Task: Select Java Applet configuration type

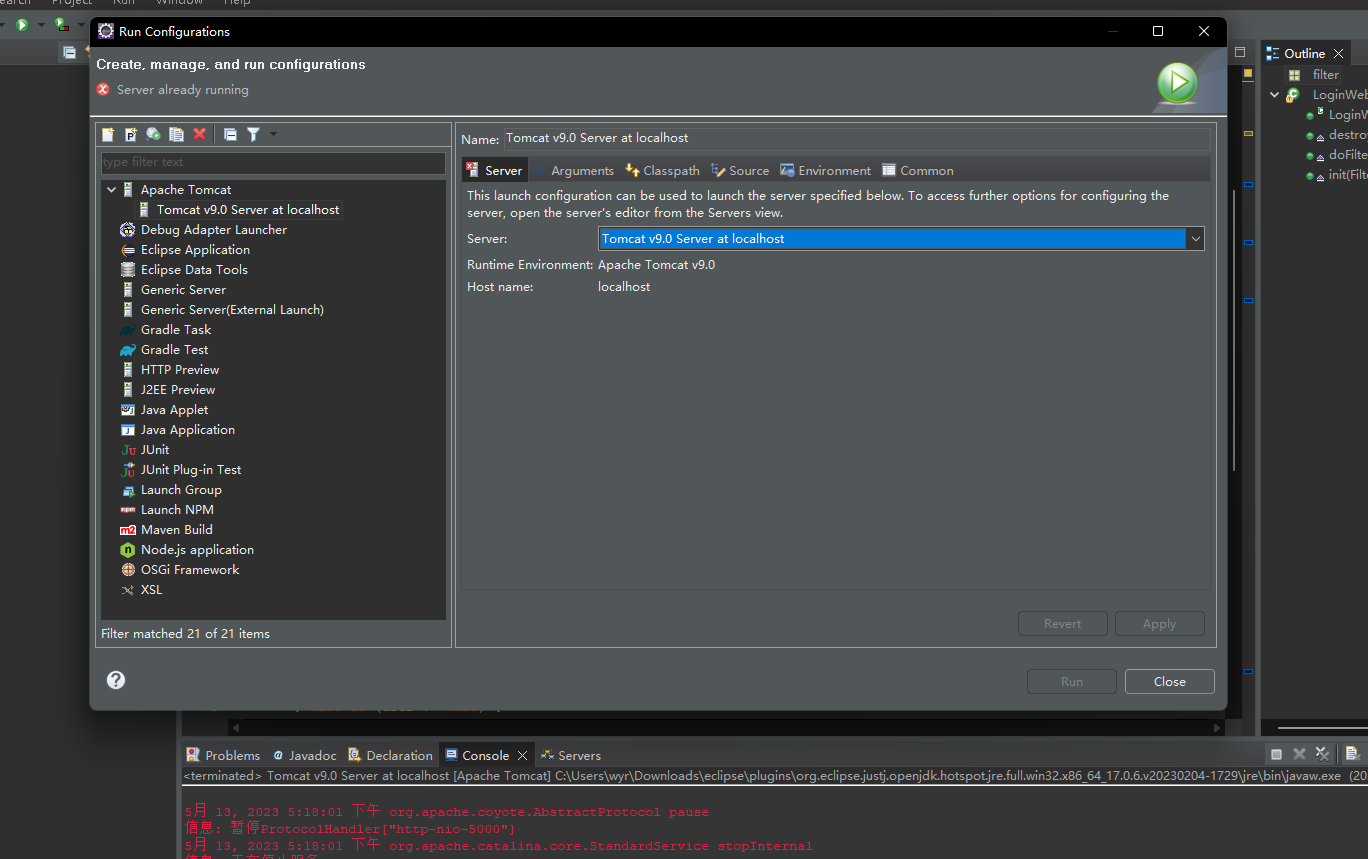Action: (175, 409)
